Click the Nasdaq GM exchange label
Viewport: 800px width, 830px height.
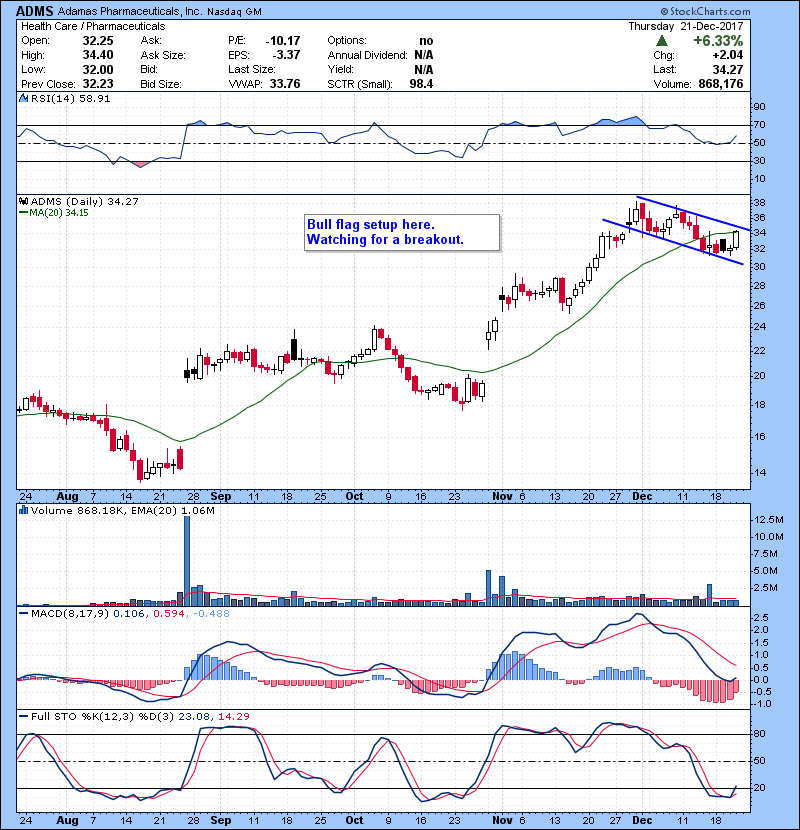pos(235,12)
